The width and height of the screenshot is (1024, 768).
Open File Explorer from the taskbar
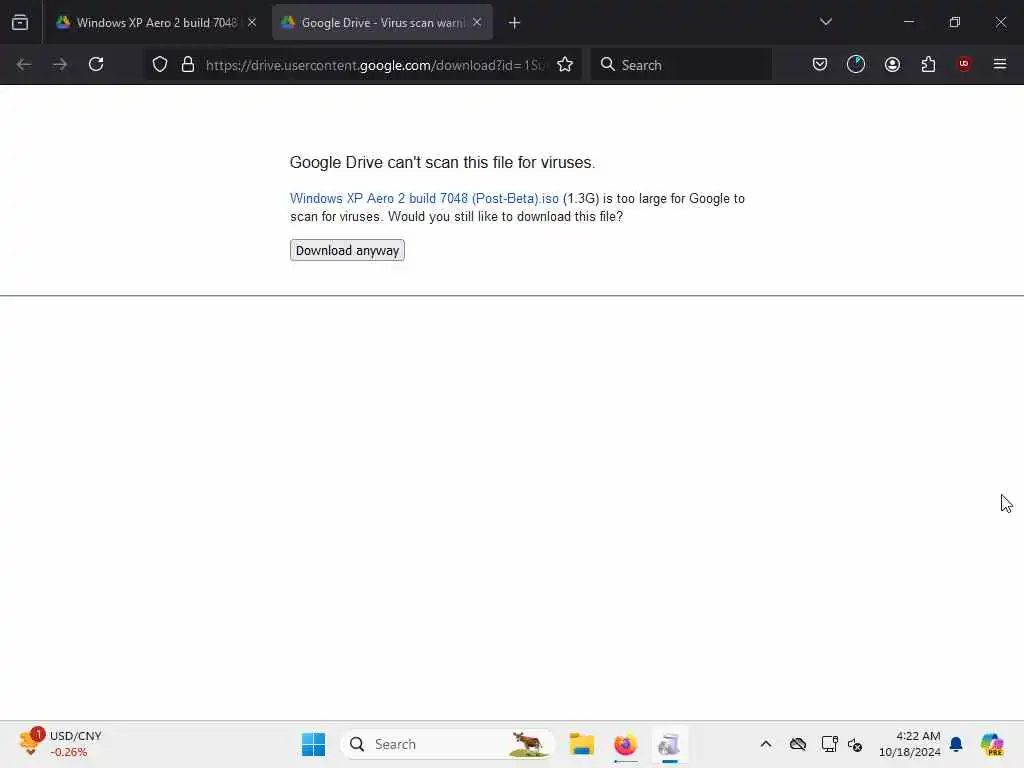click(581, 744)
